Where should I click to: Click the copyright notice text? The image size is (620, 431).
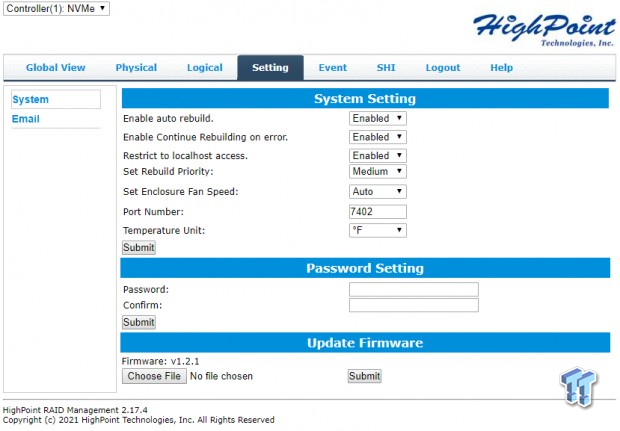tap(138, 420)
